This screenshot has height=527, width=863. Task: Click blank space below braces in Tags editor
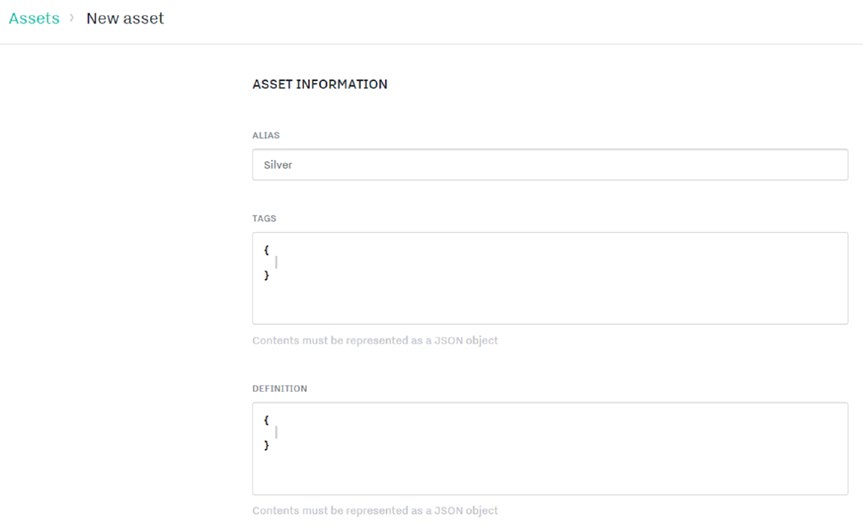coord(549,302)
